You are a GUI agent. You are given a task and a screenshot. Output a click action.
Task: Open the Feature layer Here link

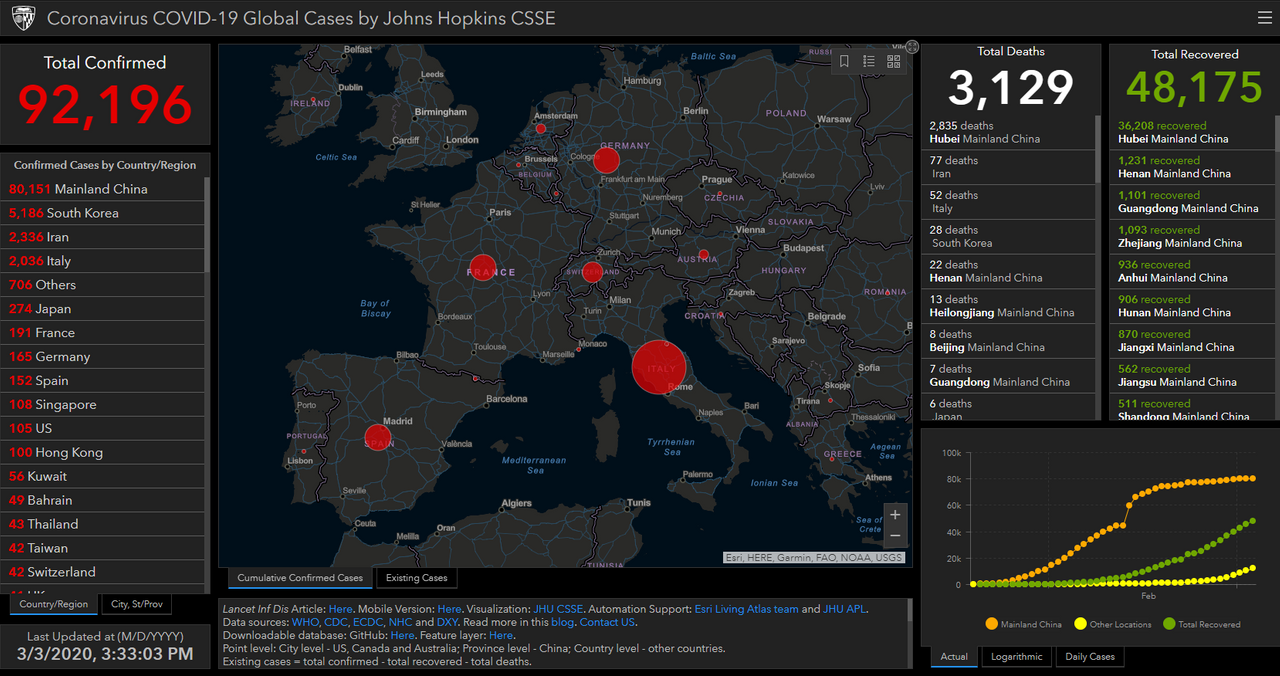coord(501,635)
